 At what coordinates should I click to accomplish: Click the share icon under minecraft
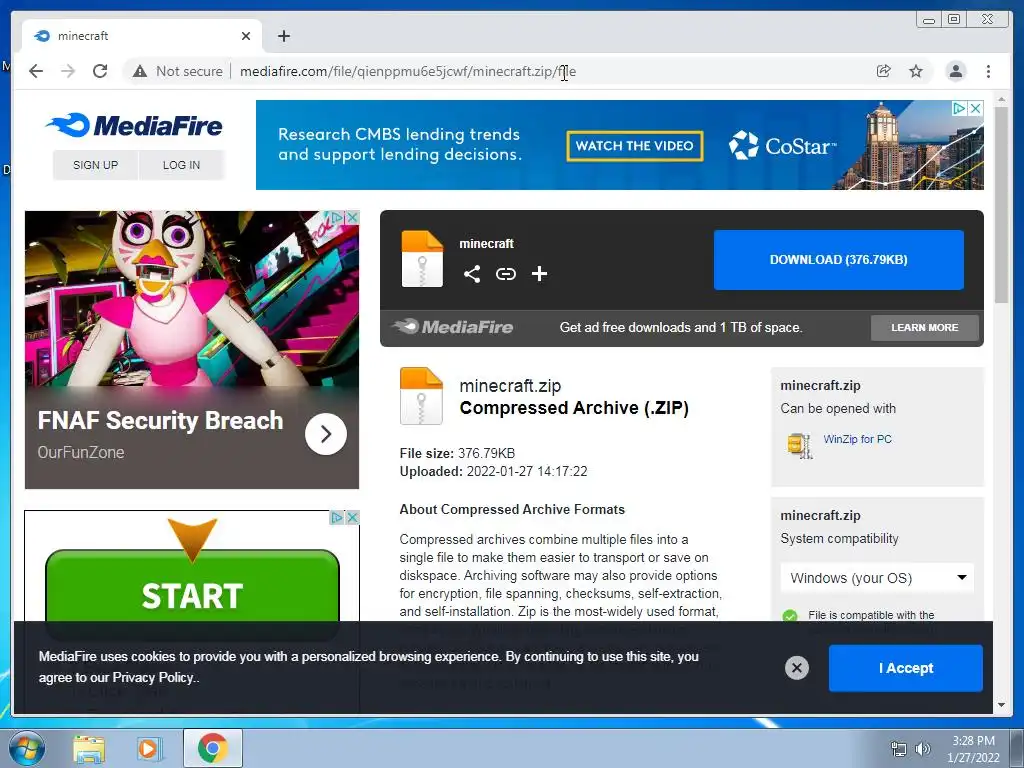[472, 274]
